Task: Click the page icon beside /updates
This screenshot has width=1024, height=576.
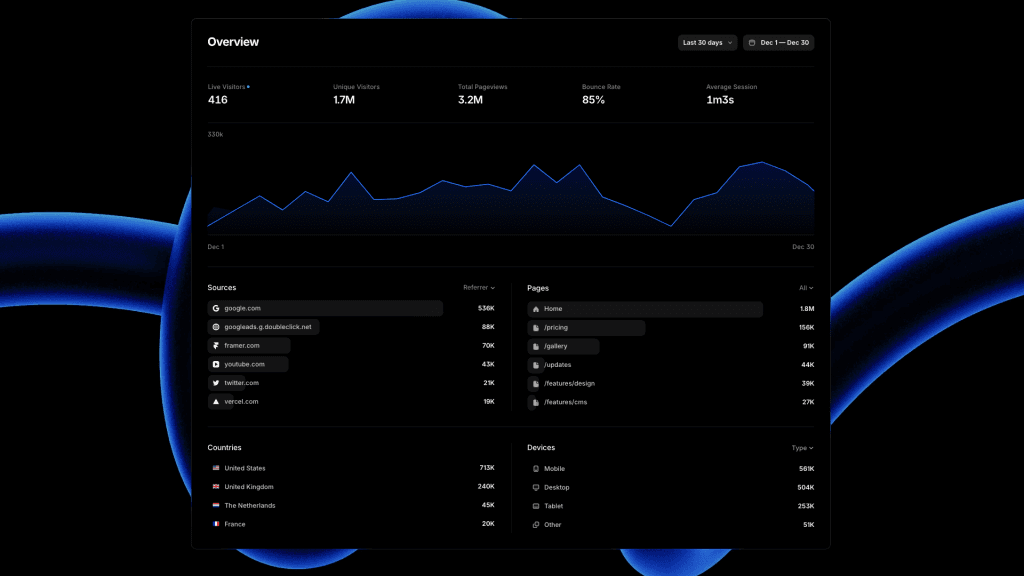Action: click(536, 365)
